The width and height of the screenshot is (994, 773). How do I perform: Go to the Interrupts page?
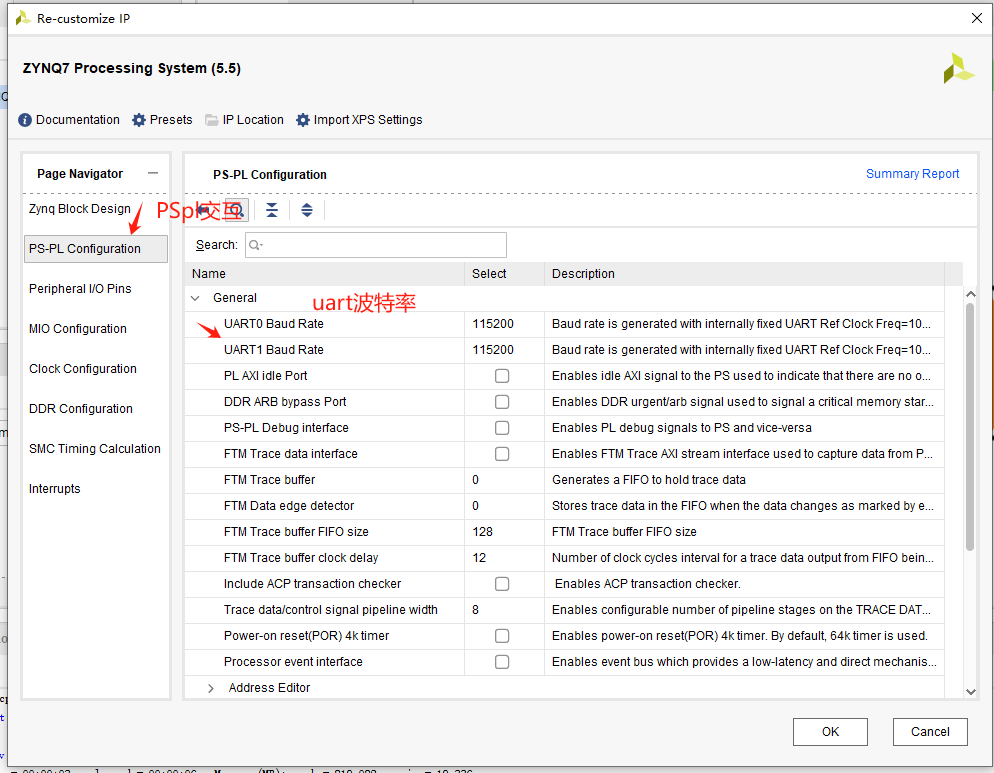pyautogui.click(x=55, y=488)
